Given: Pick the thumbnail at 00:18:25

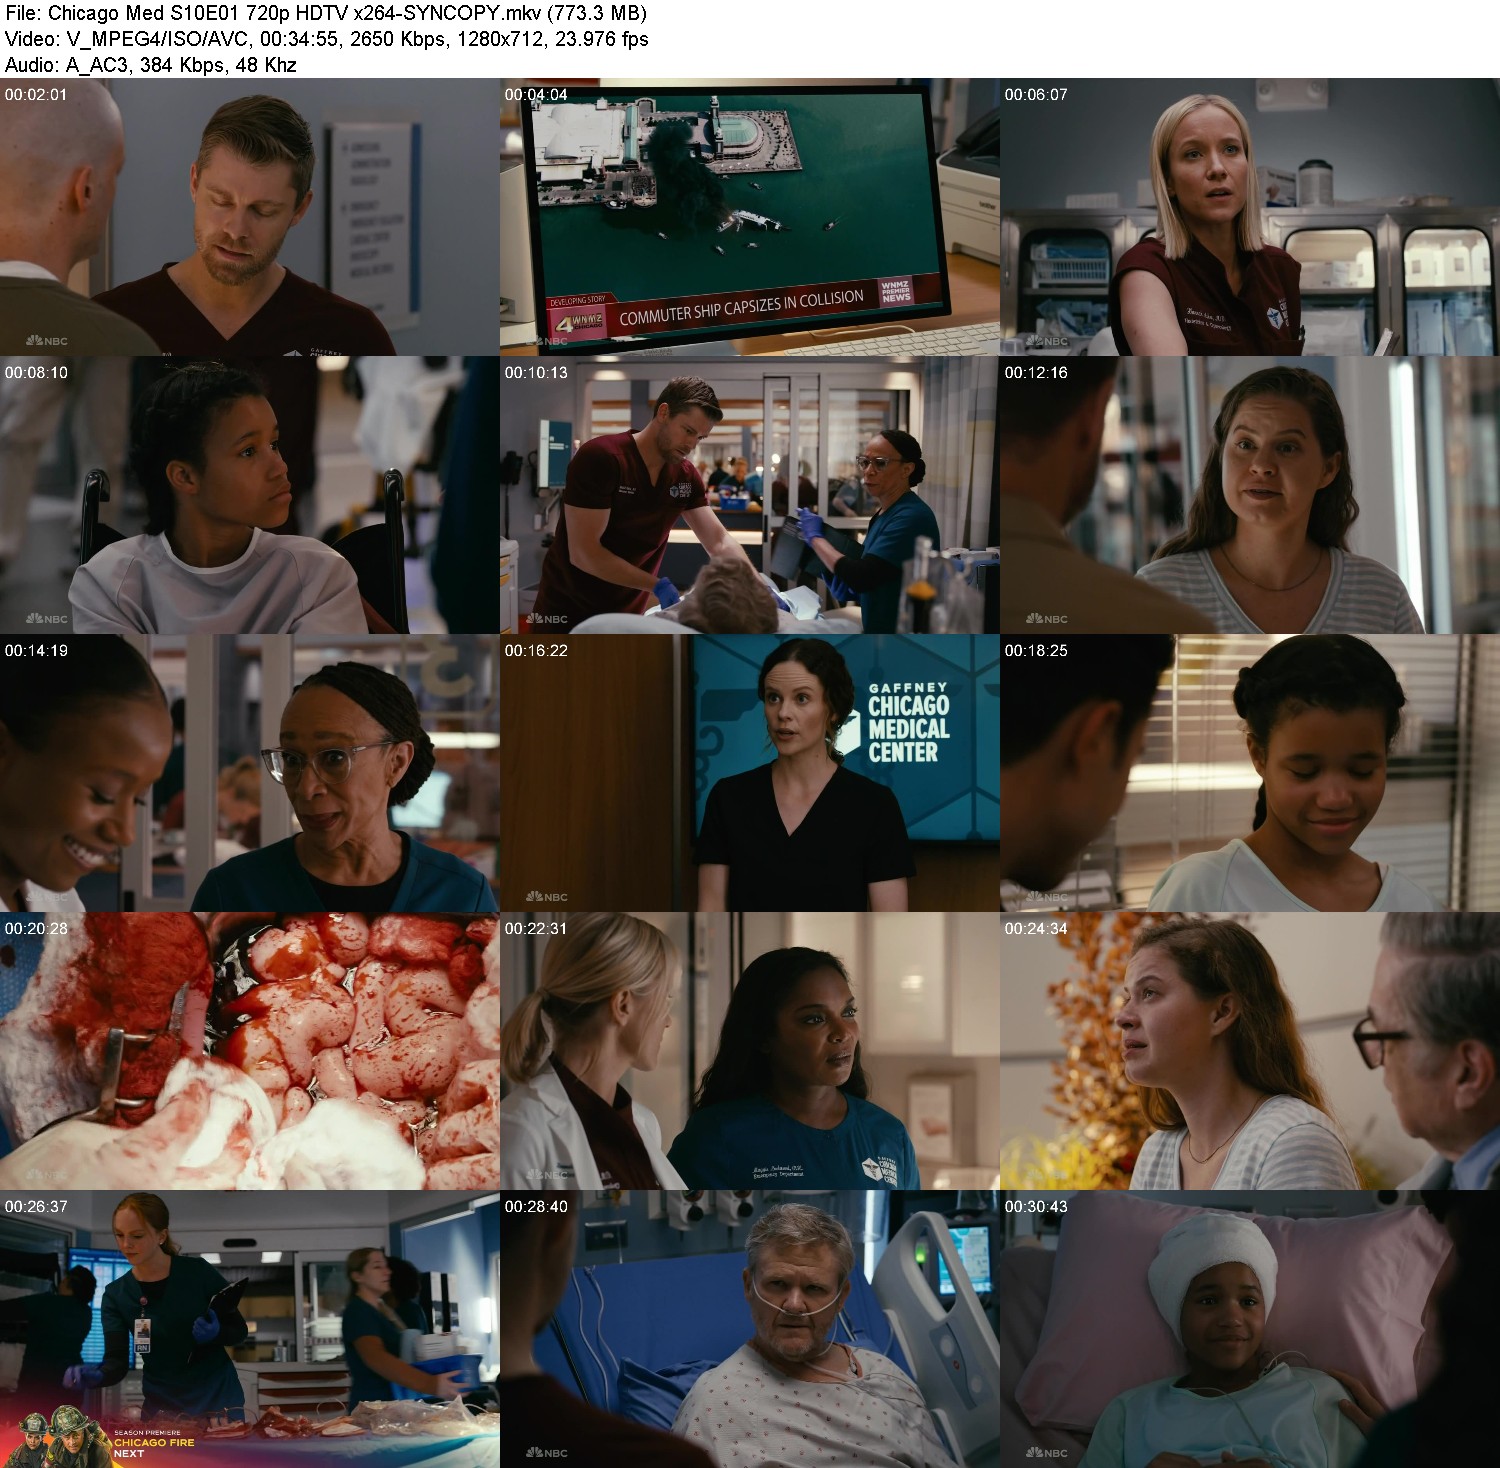Looking at the screenshot, I should (x=1250, y=773).
